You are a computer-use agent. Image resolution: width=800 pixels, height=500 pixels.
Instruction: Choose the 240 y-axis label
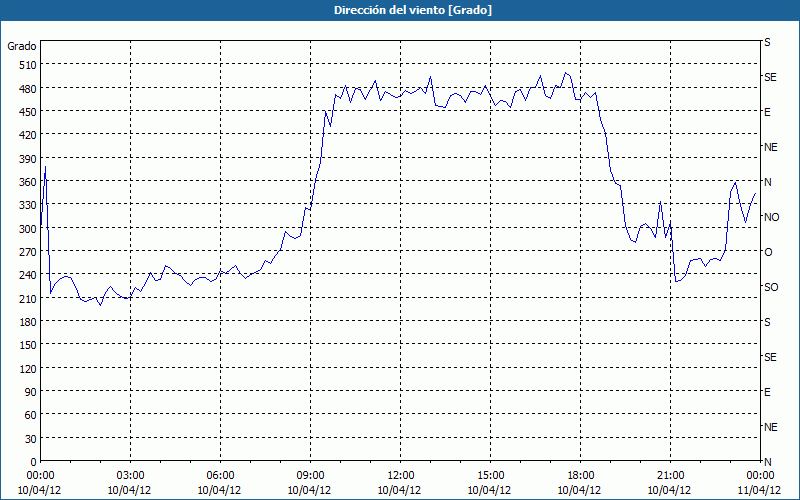tap(28, 275)
